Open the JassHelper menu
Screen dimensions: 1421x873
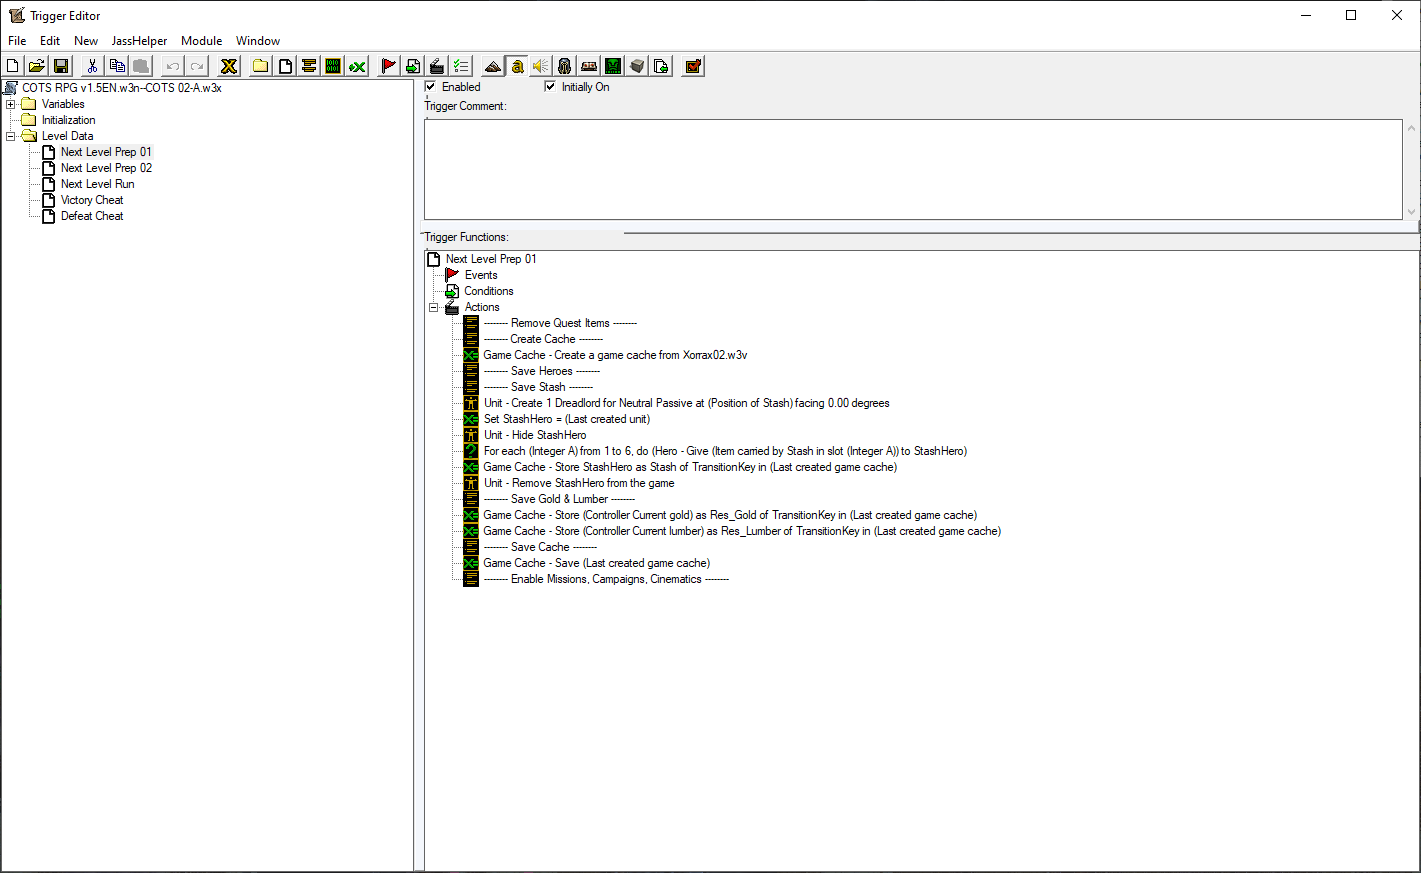pos(139,41)
